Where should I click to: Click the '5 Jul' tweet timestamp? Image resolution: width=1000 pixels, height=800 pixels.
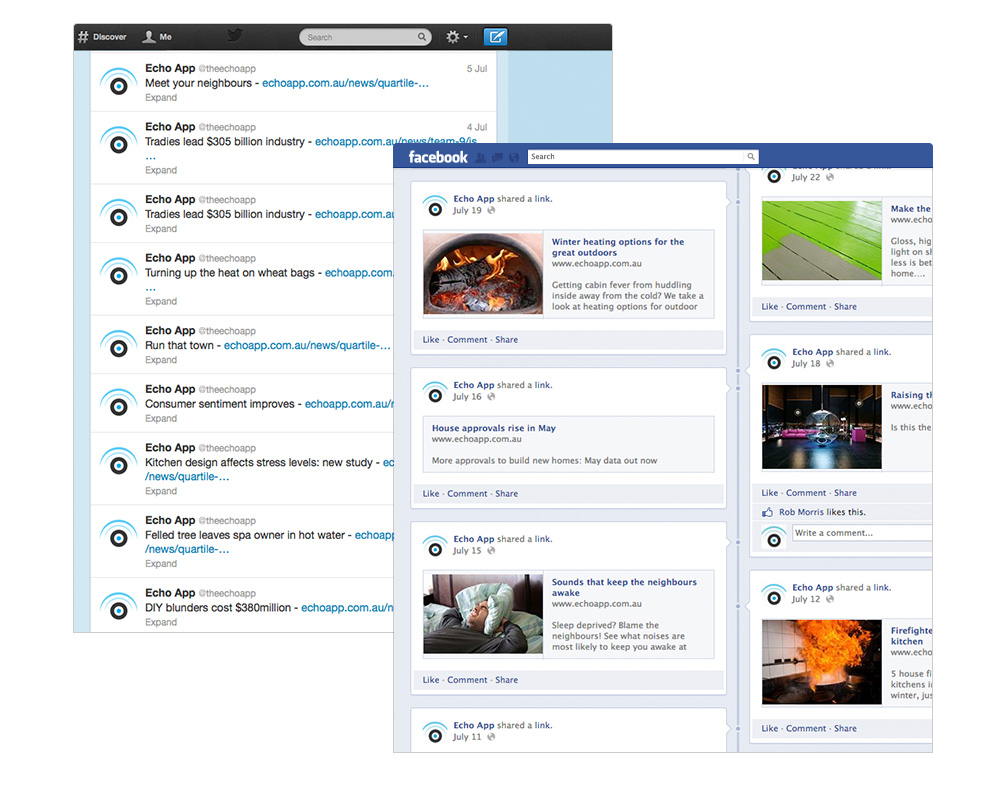[477, 69]
